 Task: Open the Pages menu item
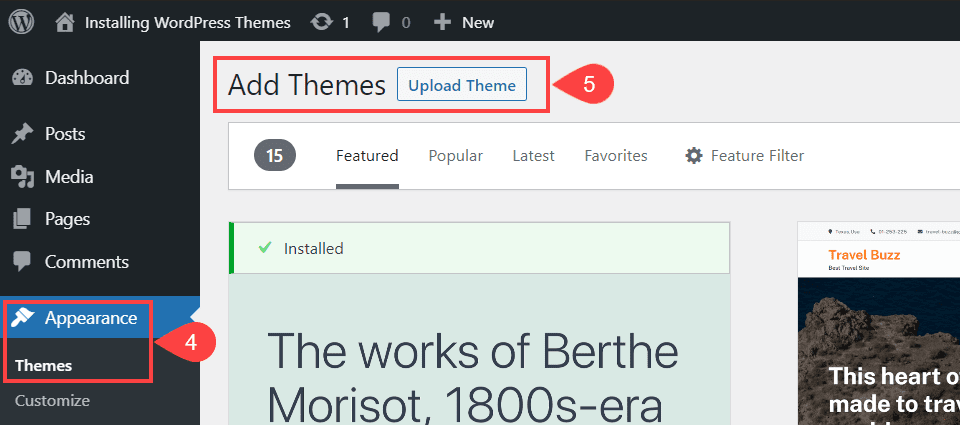tap(67, 219)
